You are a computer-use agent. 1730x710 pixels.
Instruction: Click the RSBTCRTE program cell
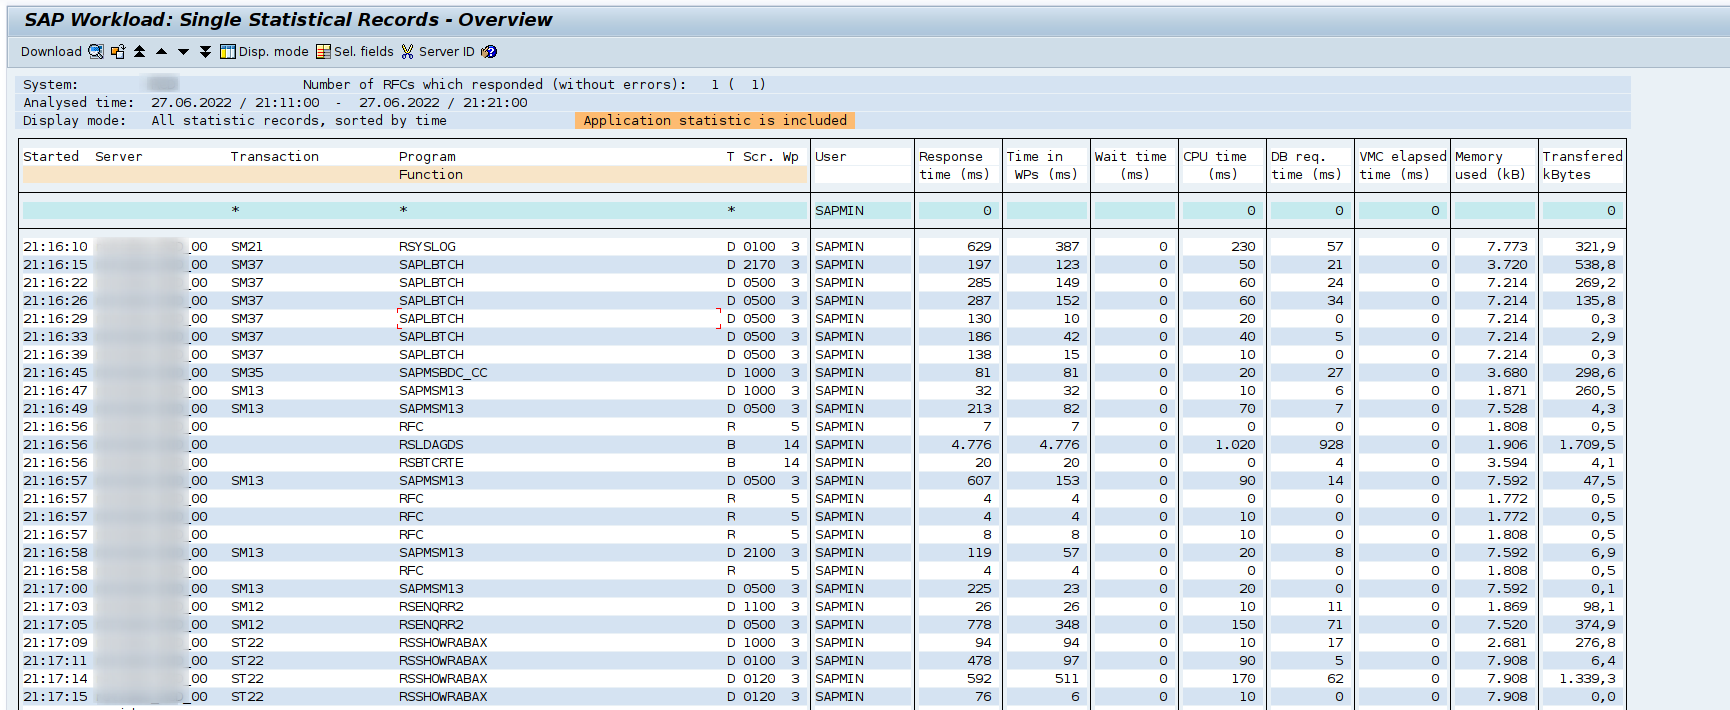[431, 463]
